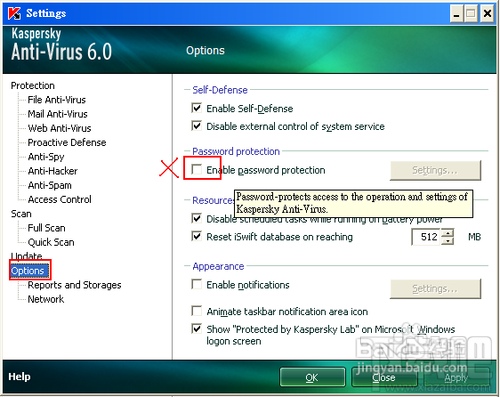Decrease iSwift database size with down arrow
This screenshot has width=500, height=397.
click(448, 241)
